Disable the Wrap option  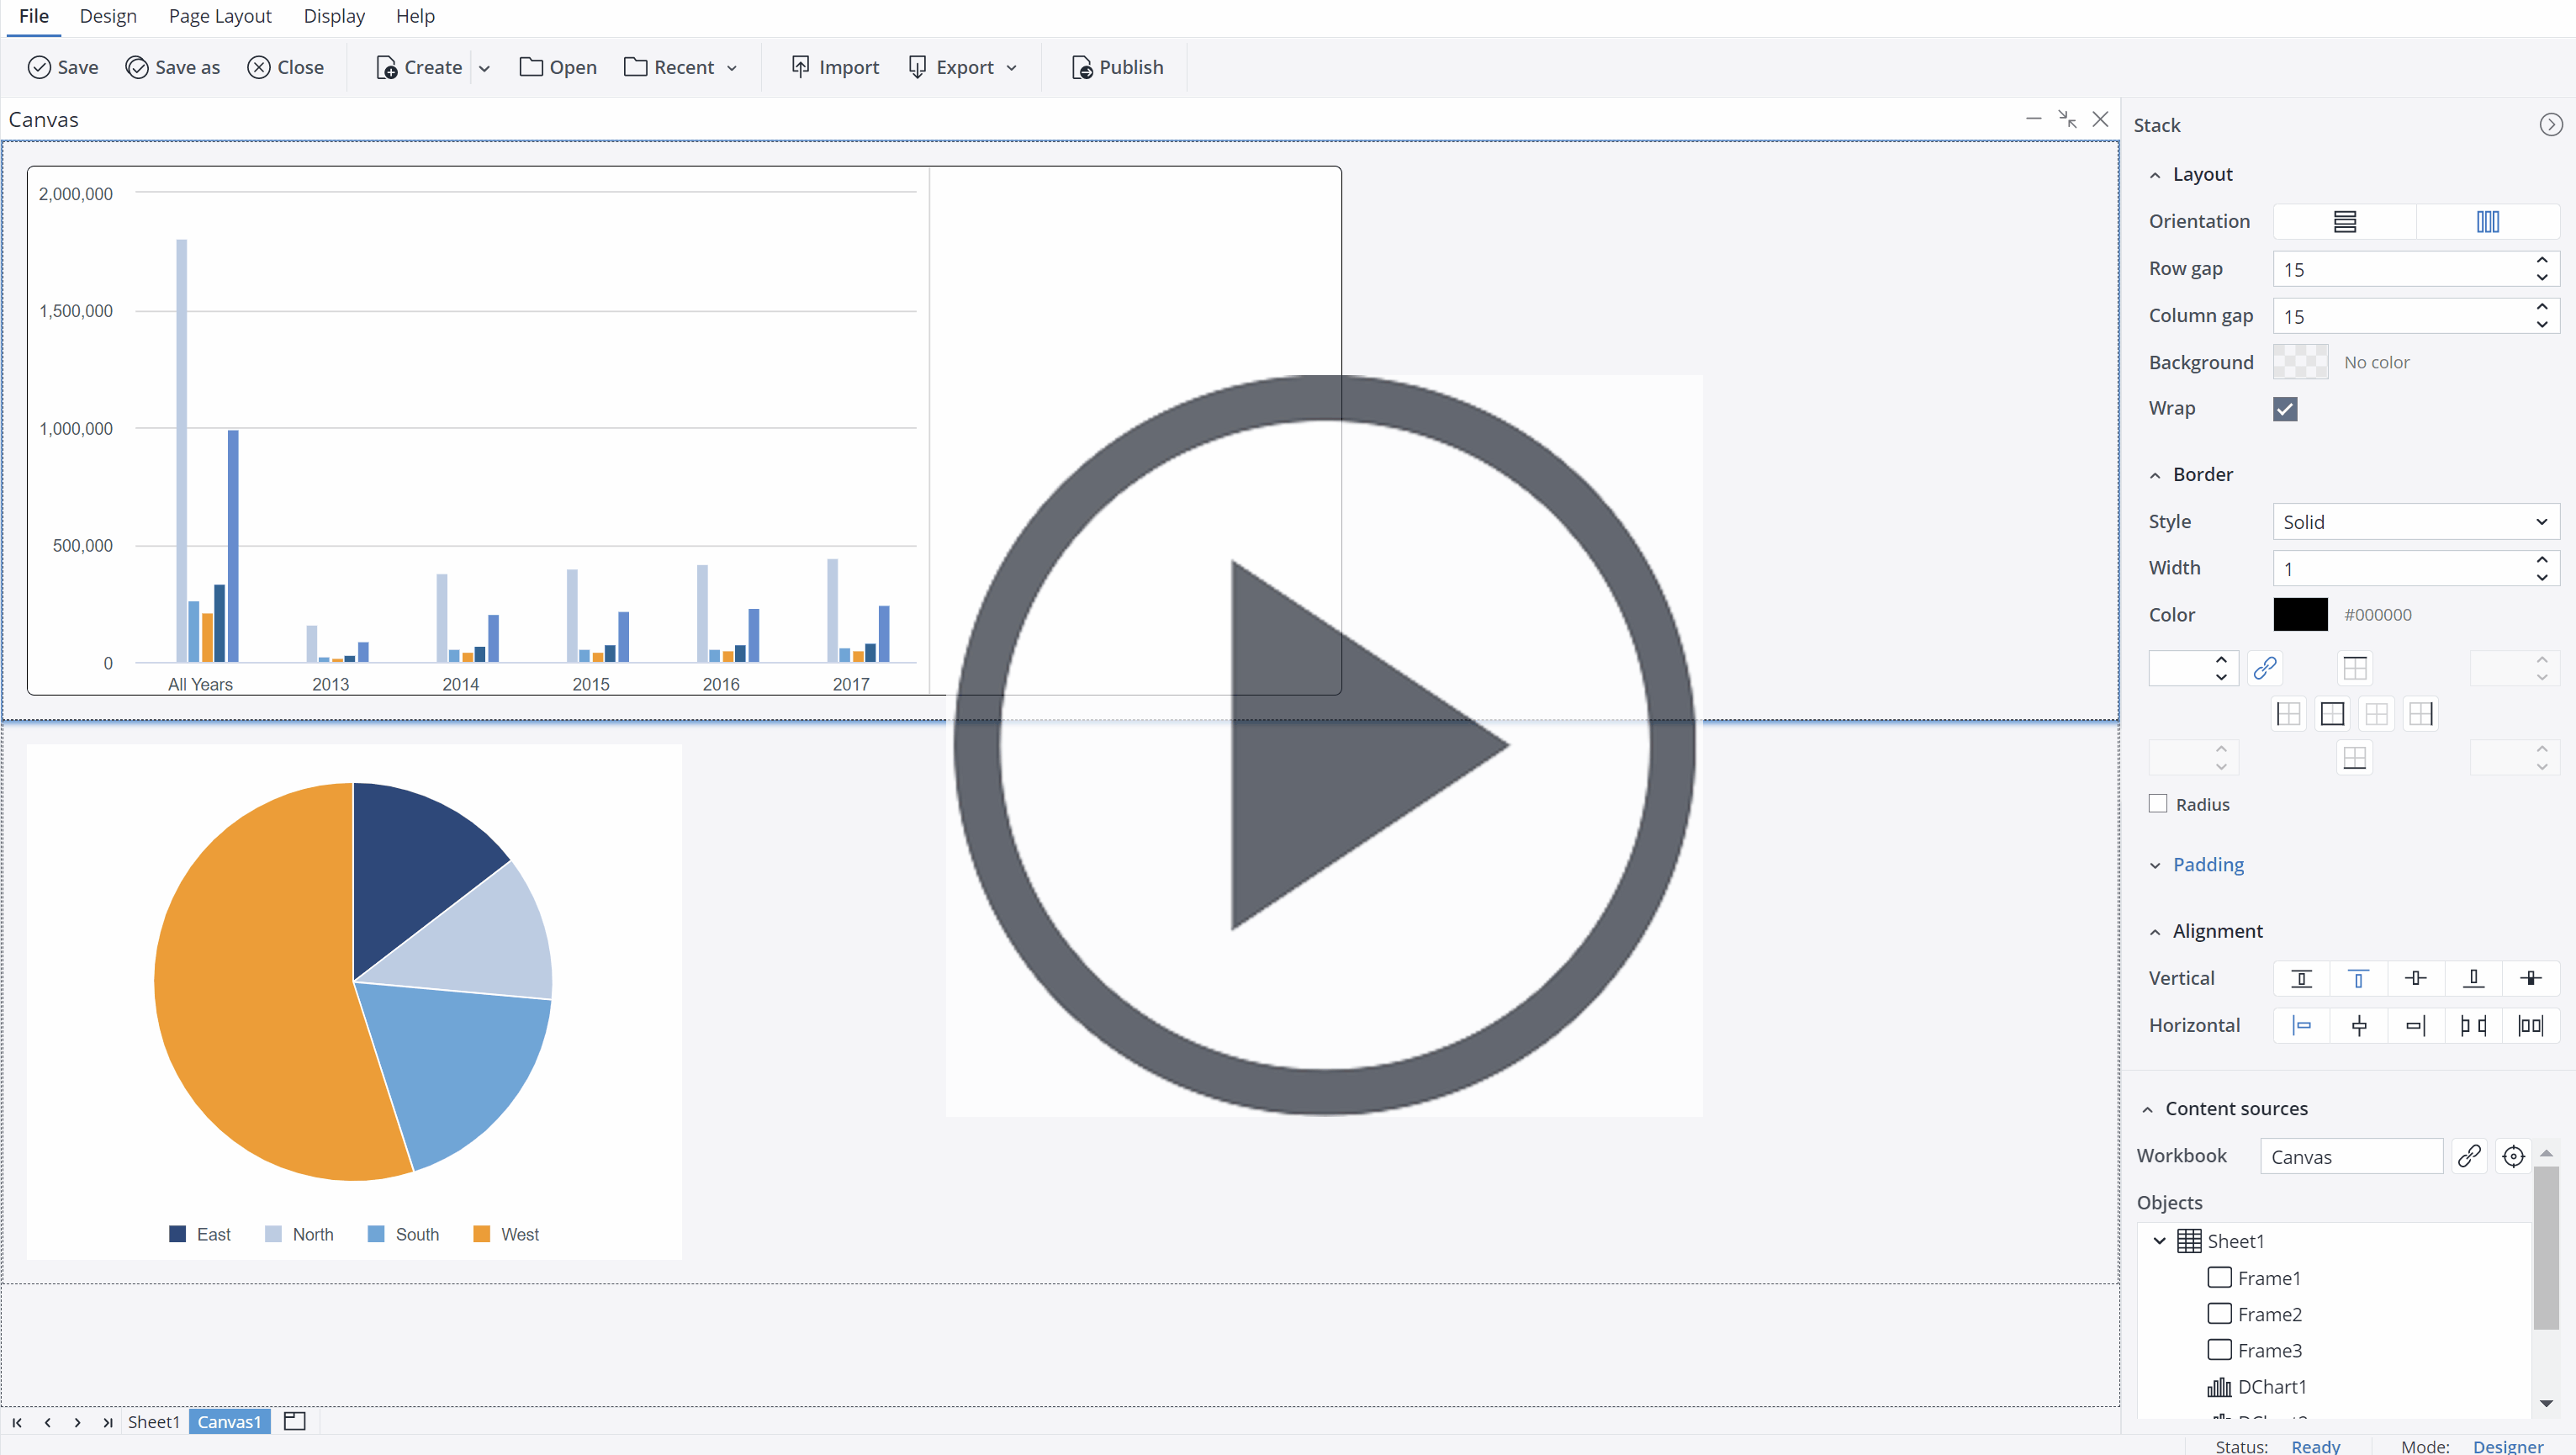[2285, 408]
